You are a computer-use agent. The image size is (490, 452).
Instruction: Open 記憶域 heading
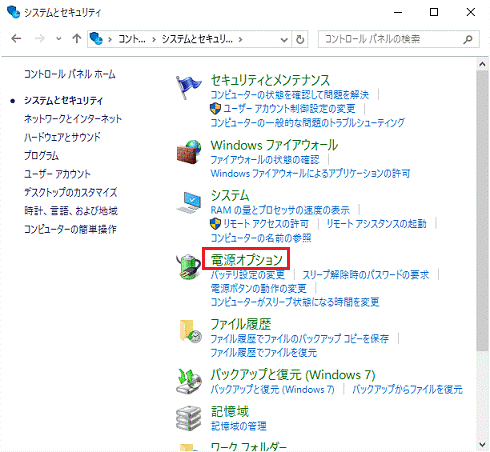[230, 411]
